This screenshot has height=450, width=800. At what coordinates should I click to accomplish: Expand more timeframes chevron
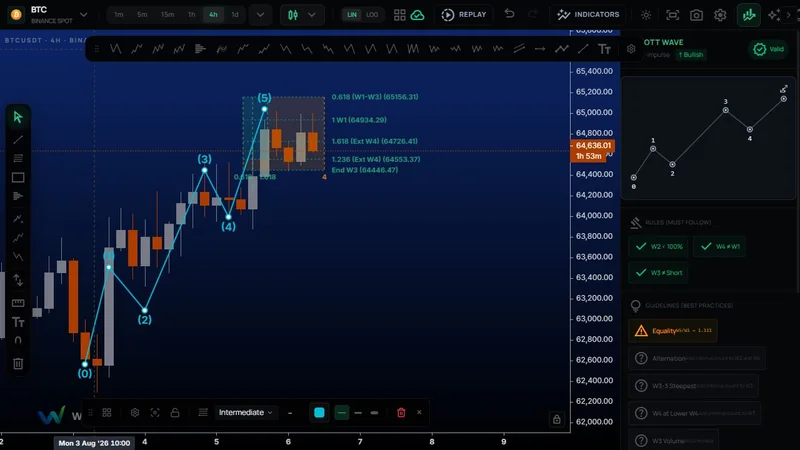(x=260, y=15)
